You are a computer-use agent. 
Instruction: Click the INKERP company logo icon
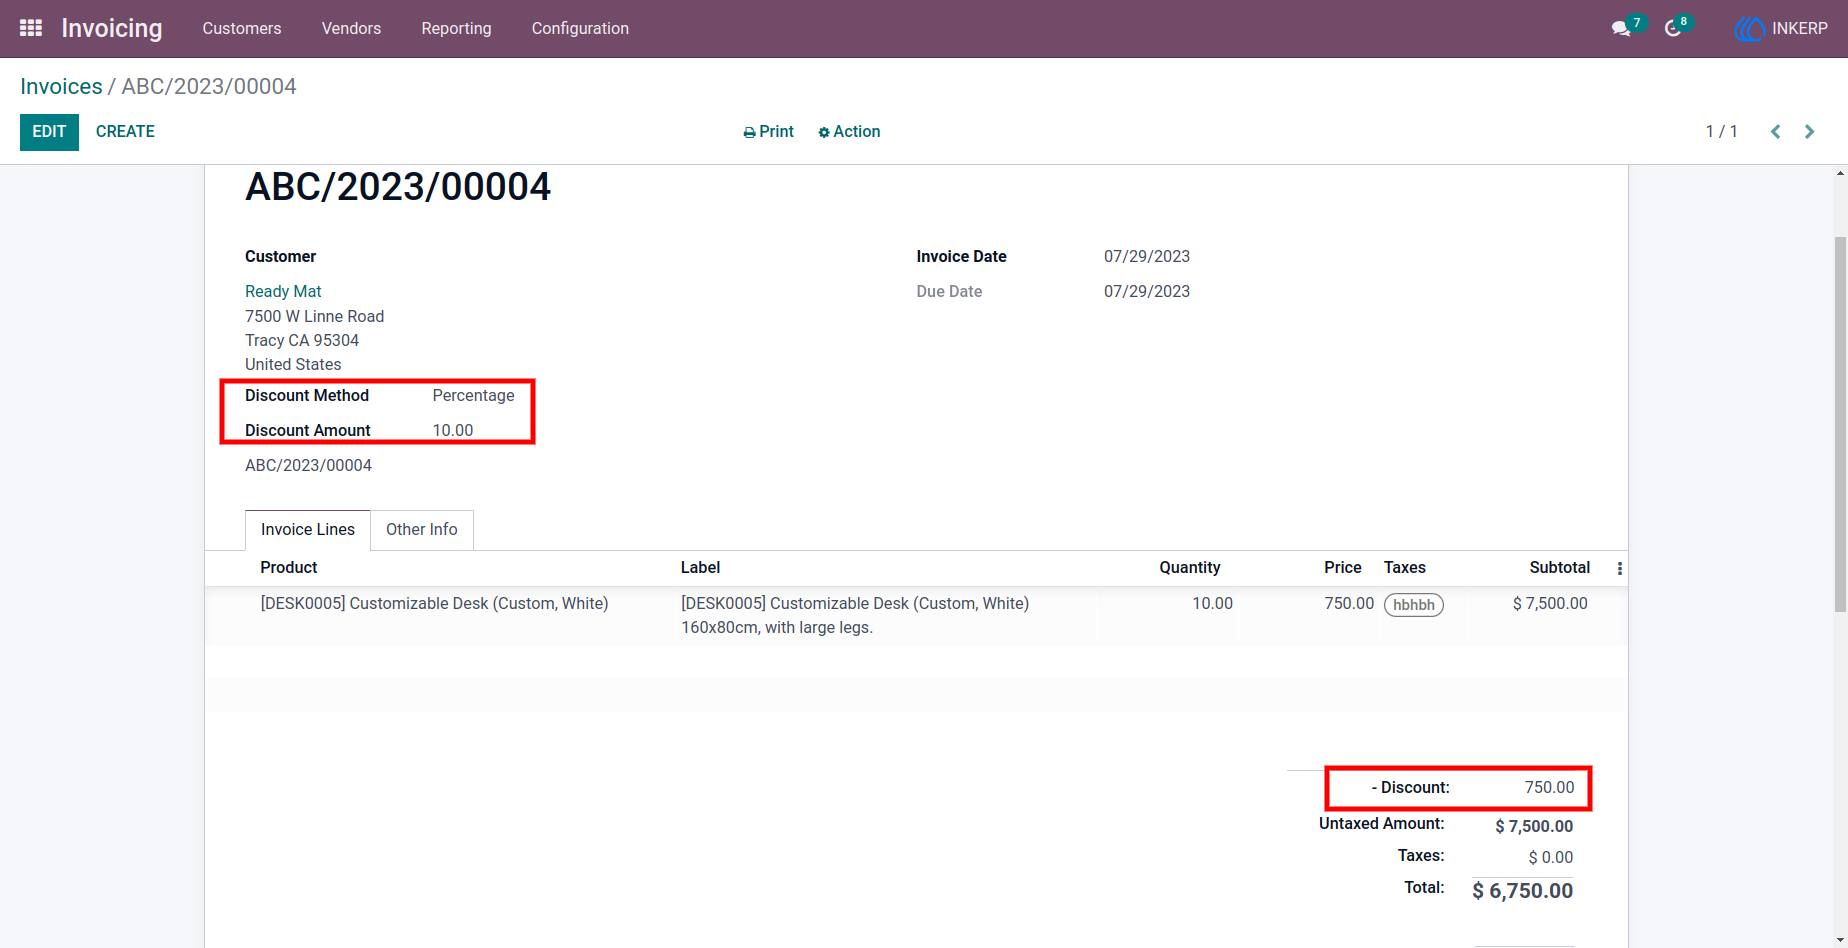[x=1749, y=29]
